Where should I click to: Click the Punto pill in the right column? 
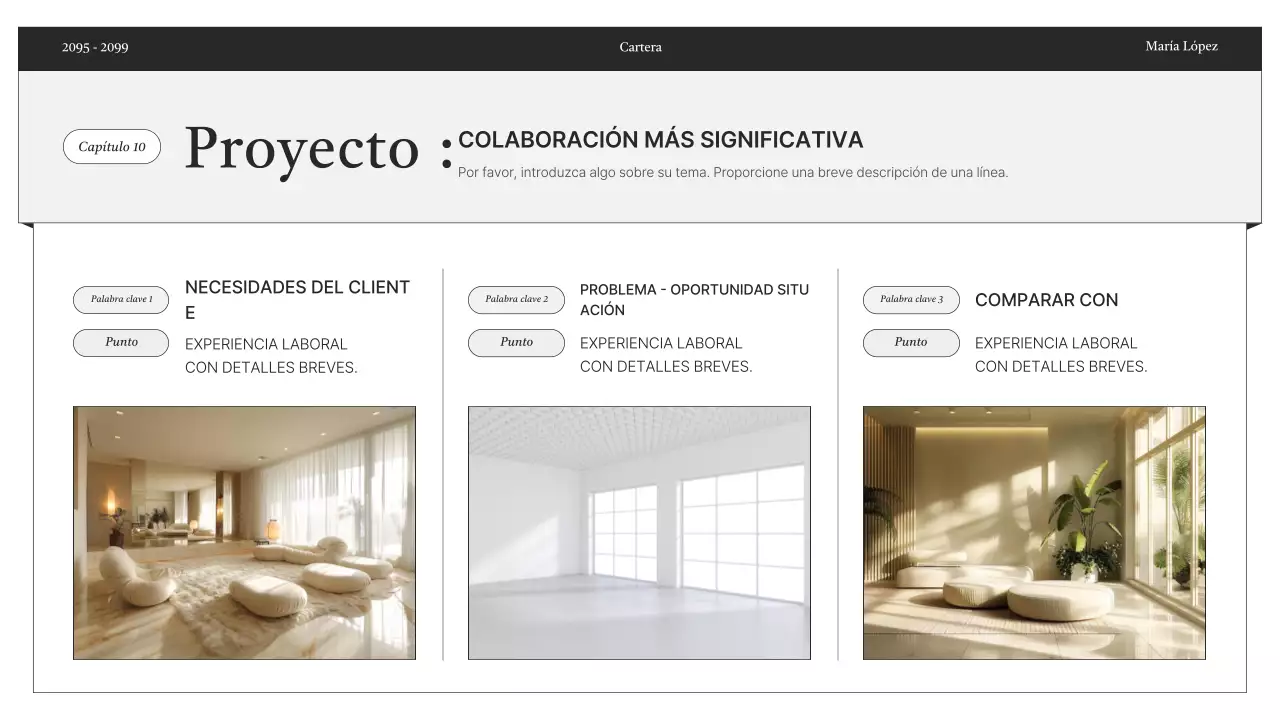tap(911, 342)
